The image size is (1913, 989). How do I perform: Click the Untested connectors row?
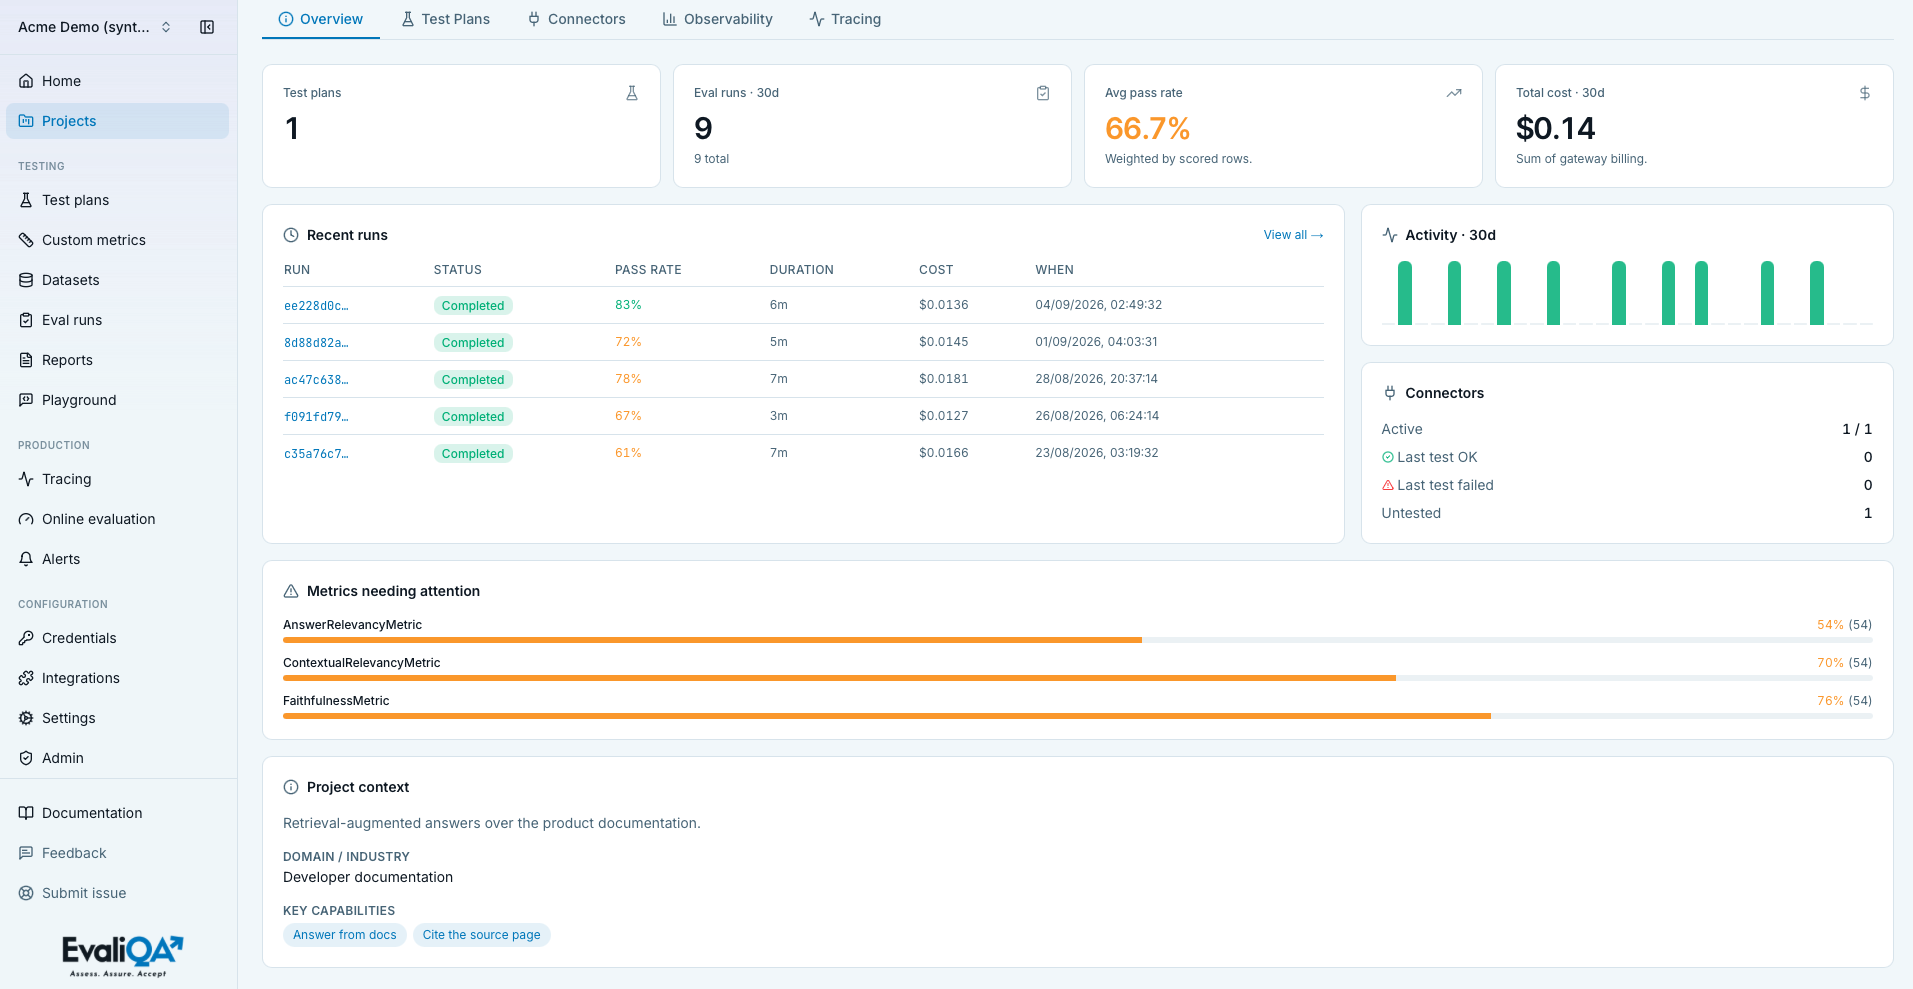point(1627,513)
